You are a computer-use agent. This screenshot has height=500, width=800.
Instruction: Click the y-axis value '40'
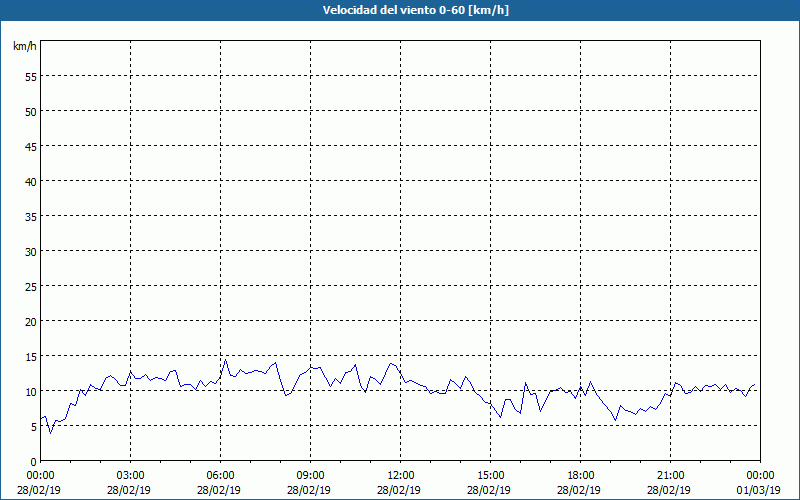click(31, 181)
